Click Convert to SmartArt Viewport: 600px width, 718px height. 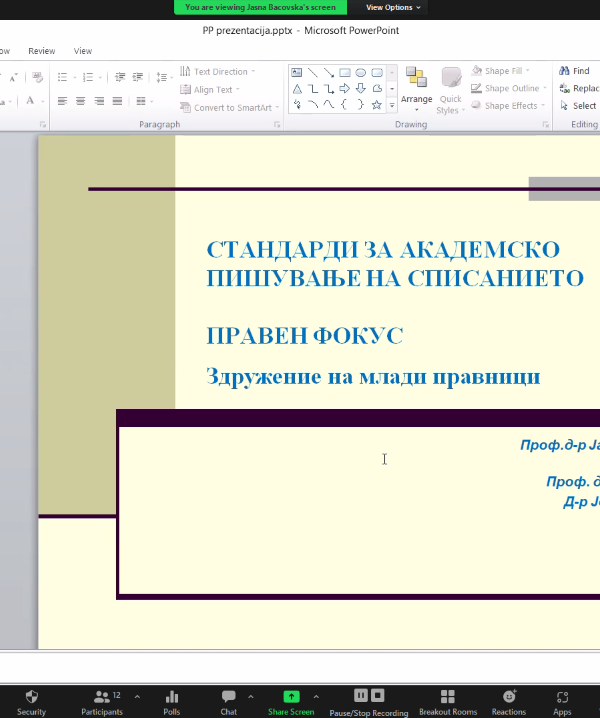(226, 108)
